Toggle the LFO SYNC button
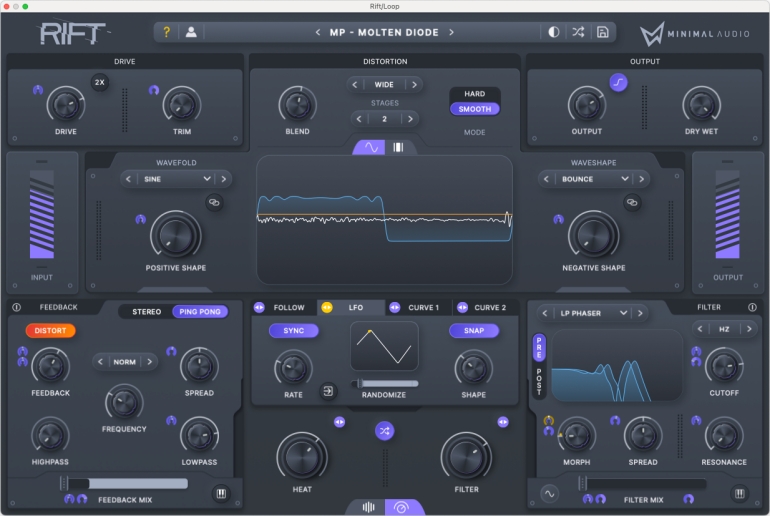Image resolution: width=770 pixels, height=516 pixels. [x=293, y=330]
